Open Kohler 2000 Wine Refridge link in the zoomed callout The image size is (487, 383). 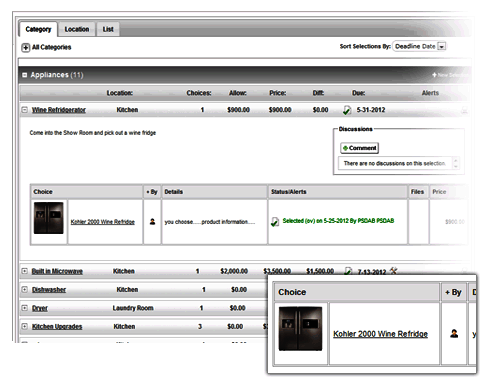(380, 334)
